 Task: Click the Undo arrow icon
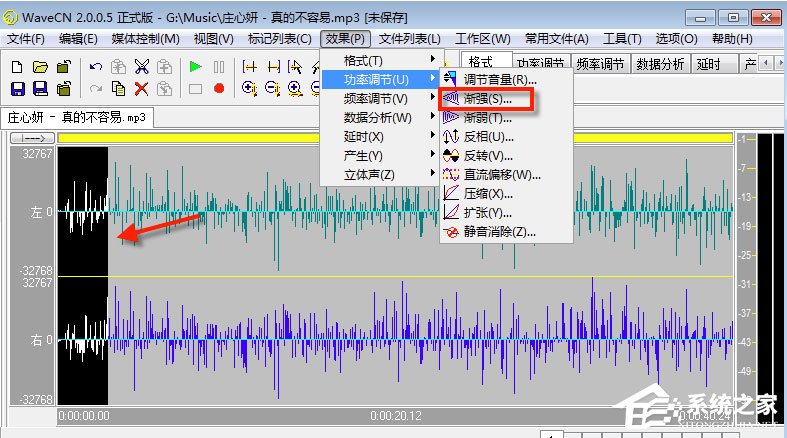click(96, 67)
